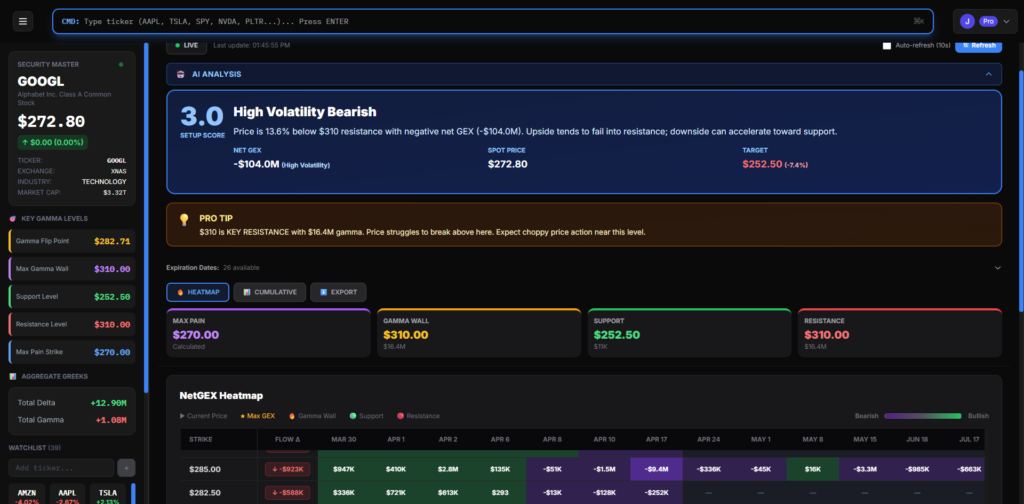This screenshot has width=1024, height=504.
Task: Click the Current Price triangle legend marker
Action: [x=182, y=416]
